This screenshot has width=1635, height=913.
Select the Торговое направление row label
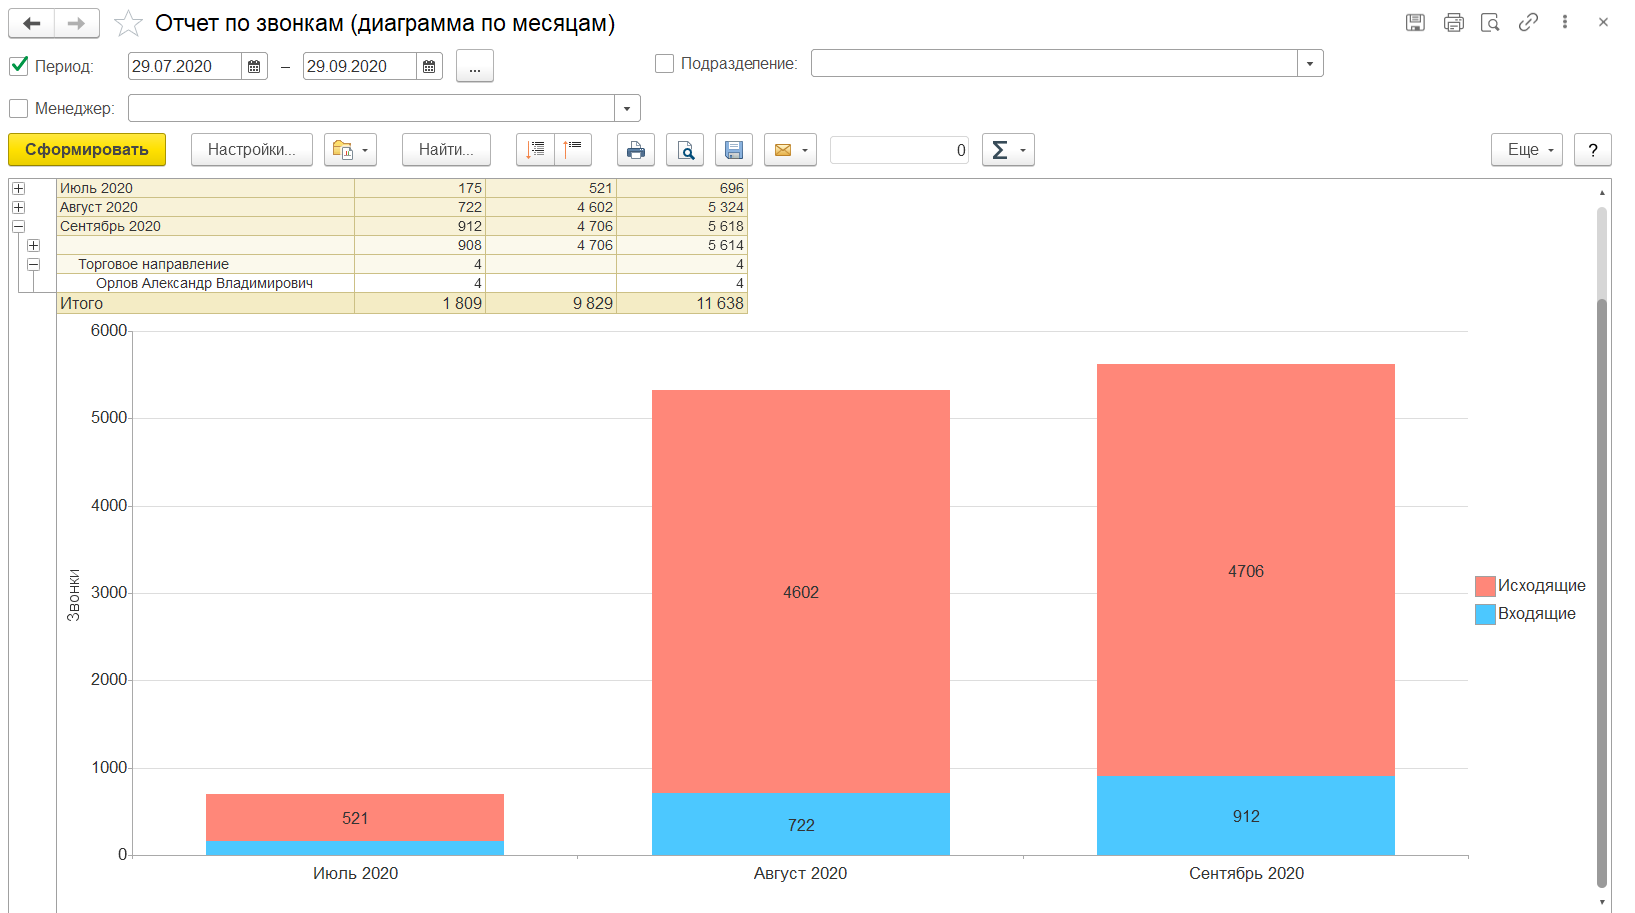[153, 264]
